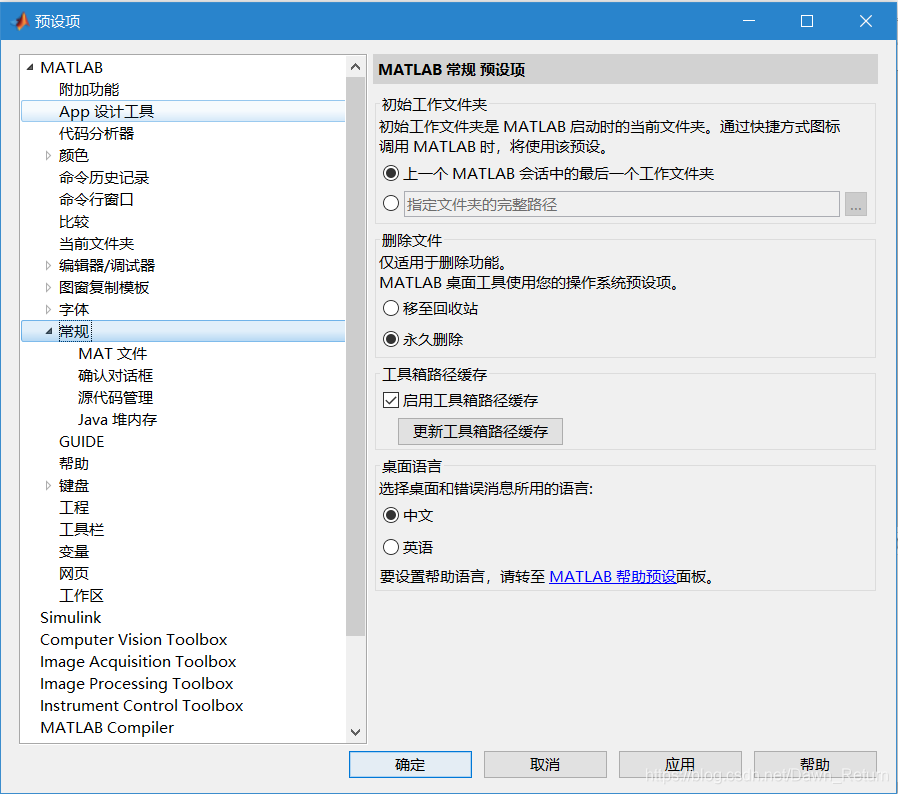Expand the 字体 node arrow
Viewport: 898px width, 794px height.
point(48,309)
